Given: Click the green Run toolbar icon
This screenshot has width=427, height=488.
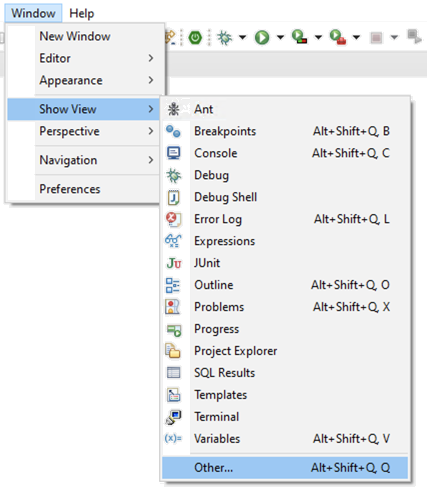Looking at the screenshot, I should [x=262, y=37].
